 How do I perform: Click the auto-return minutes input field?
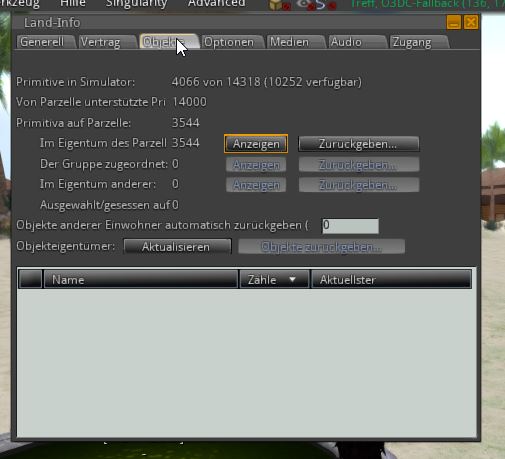point(350,226)
